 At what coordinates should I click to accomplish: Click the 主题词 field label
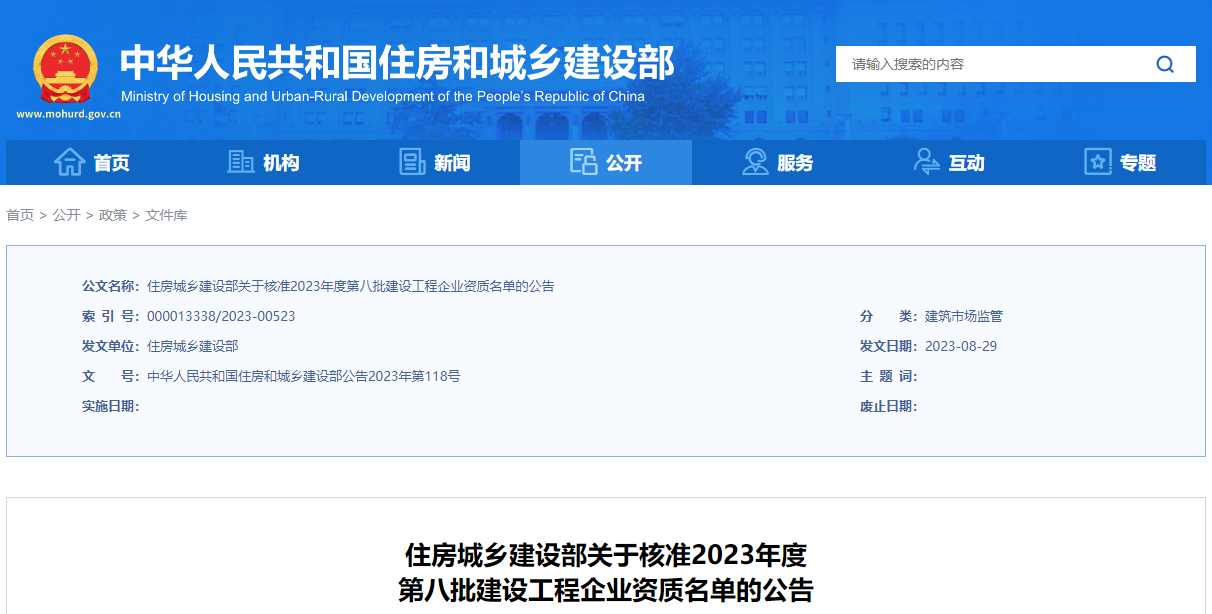889,376
